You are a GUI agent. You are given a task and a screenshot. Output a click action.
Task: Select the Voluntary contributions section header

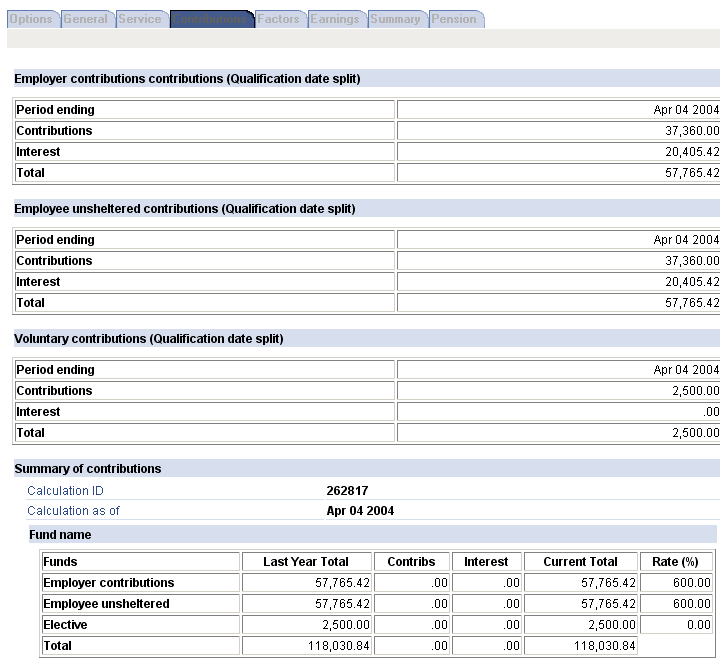(149, 339)
